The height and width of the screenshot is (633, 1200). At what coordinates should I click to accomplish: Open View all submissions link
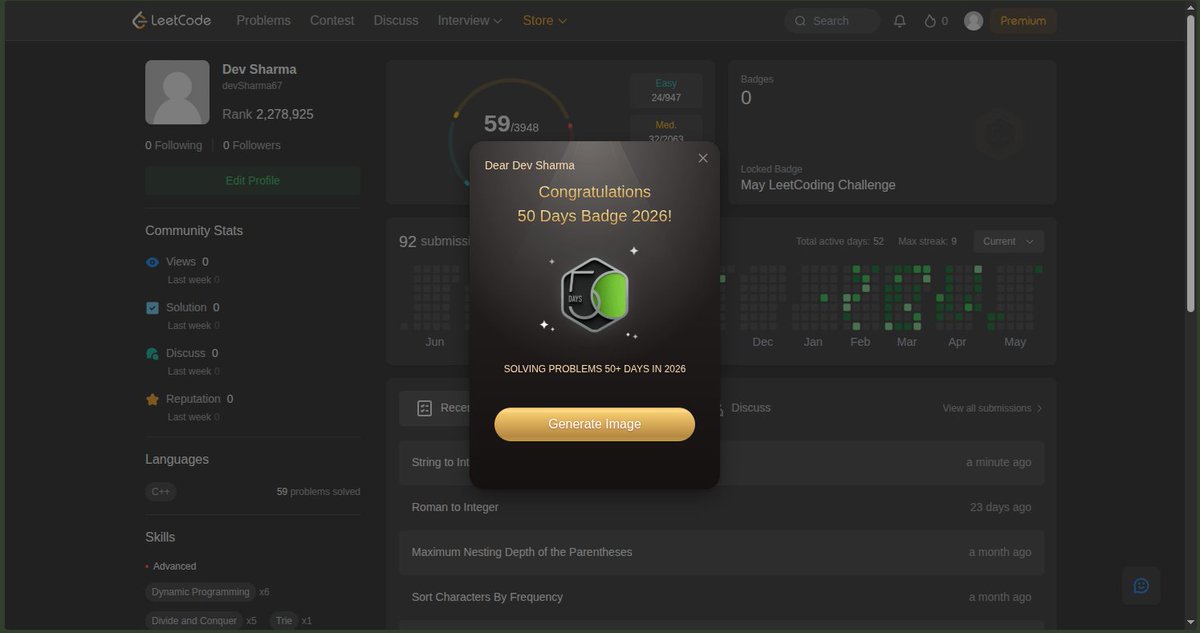(992, 408)
